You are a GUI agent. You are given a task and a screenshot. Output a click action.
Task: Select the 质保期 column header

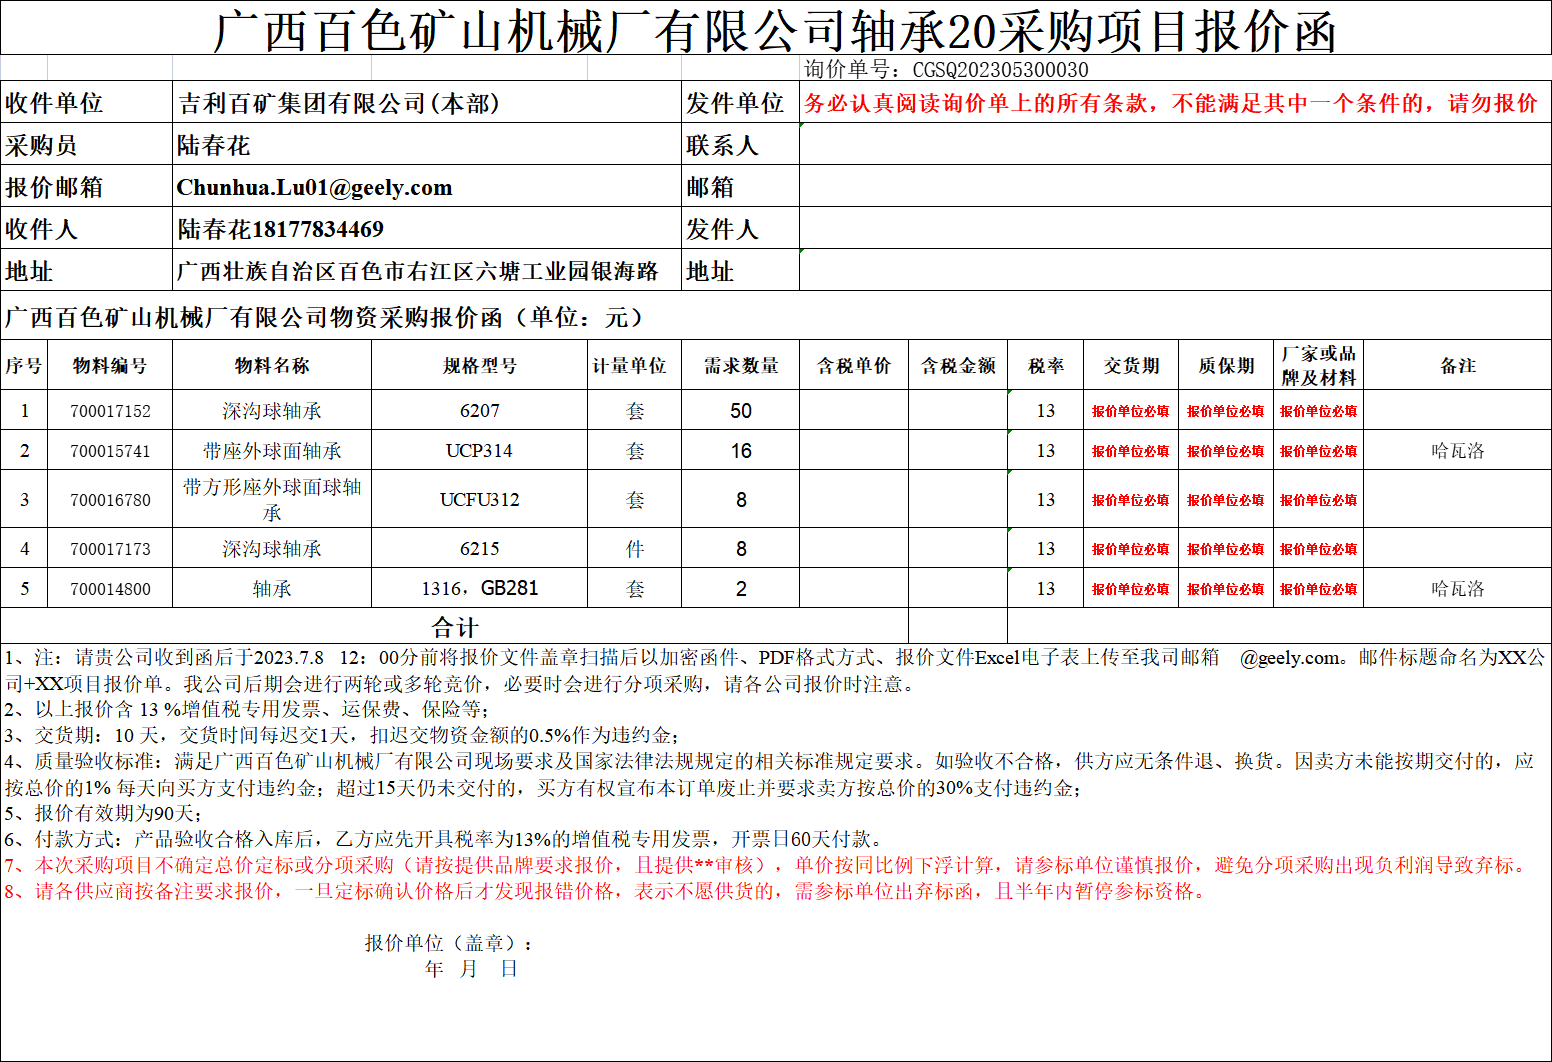point(1226,366)
